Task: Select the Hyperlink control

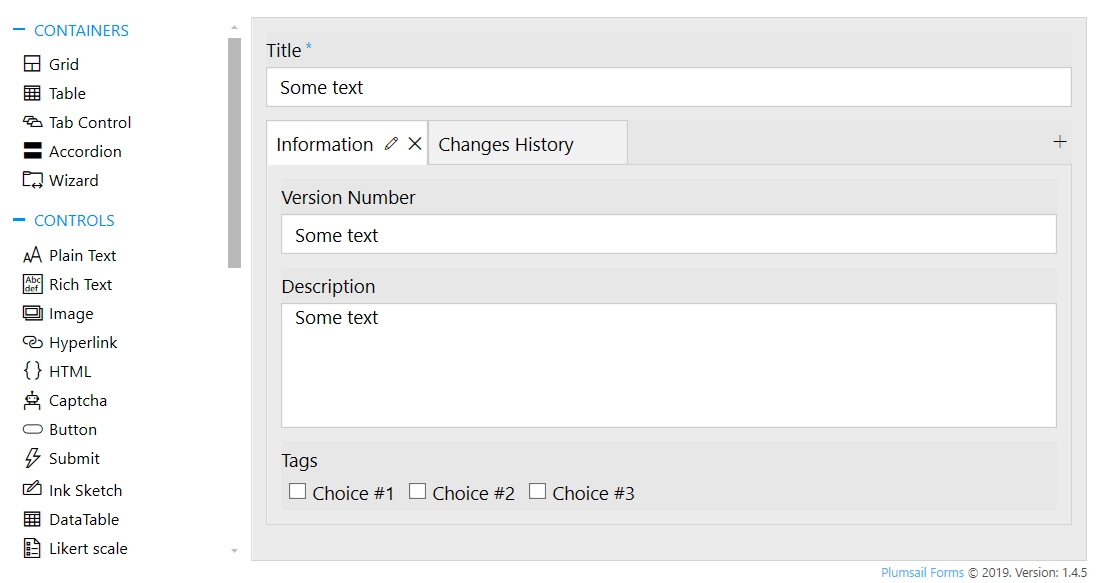Action: pos(81,342)
